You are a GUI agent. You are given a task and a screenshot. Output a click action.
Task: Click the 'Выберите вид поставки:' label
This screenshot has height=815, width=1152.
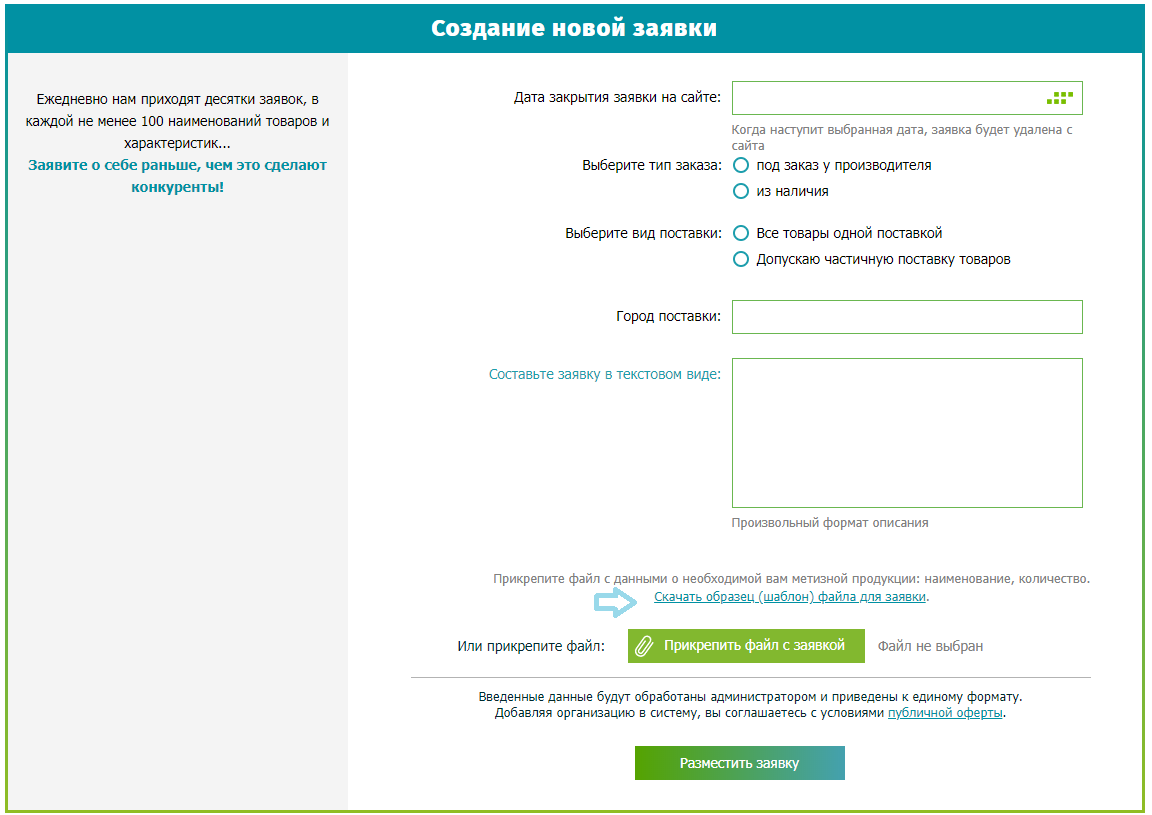coord(644,233)
